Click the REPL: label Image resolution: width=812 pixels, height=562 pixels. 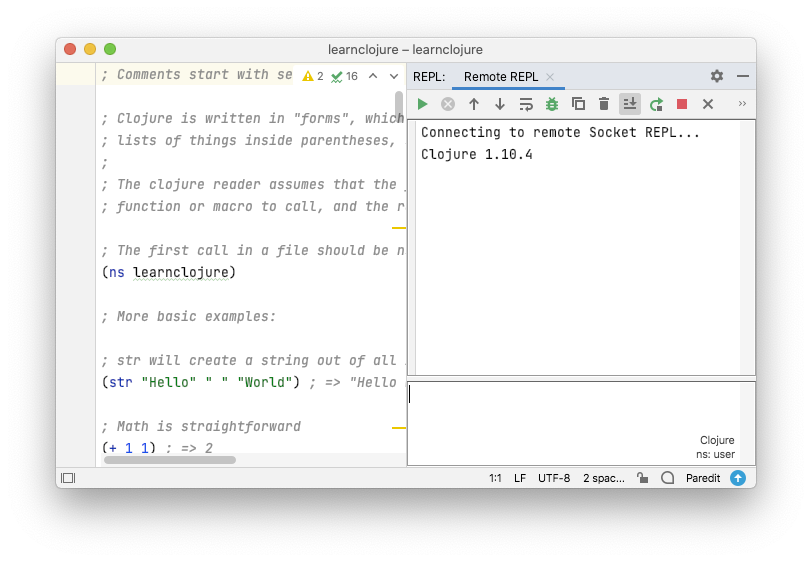click(x=429, y=77)
